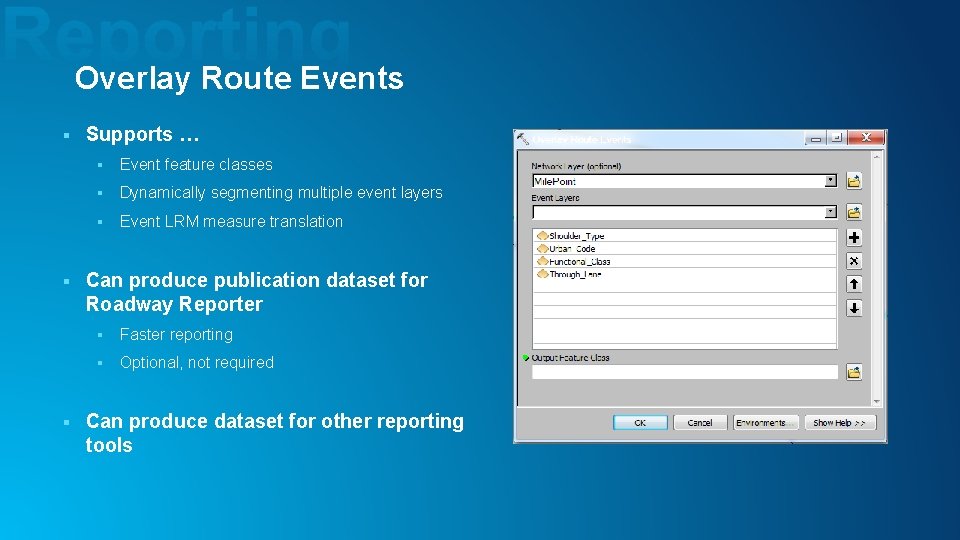This screenshot has width=960, height=540.
Task: Browse for Output Feature Class folder icon
Action: click(853, 372)
